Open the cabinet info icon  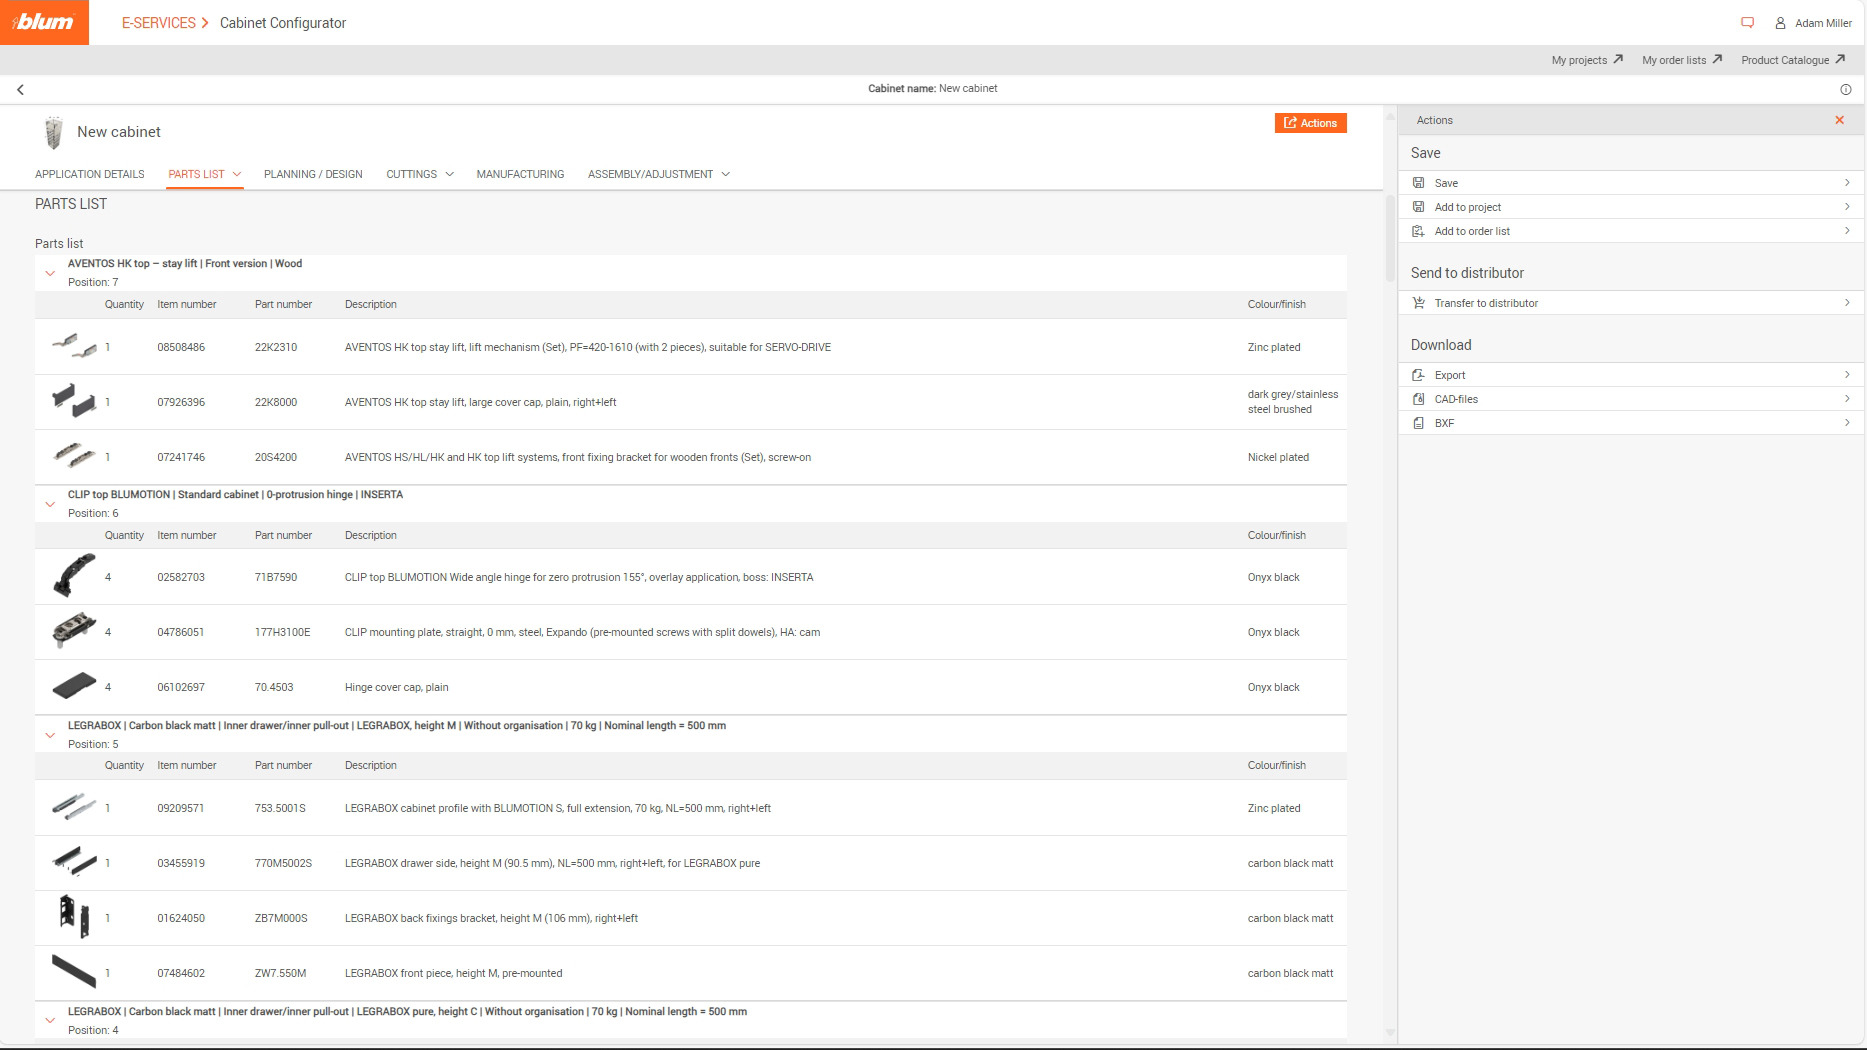(x=1845, y=90)
